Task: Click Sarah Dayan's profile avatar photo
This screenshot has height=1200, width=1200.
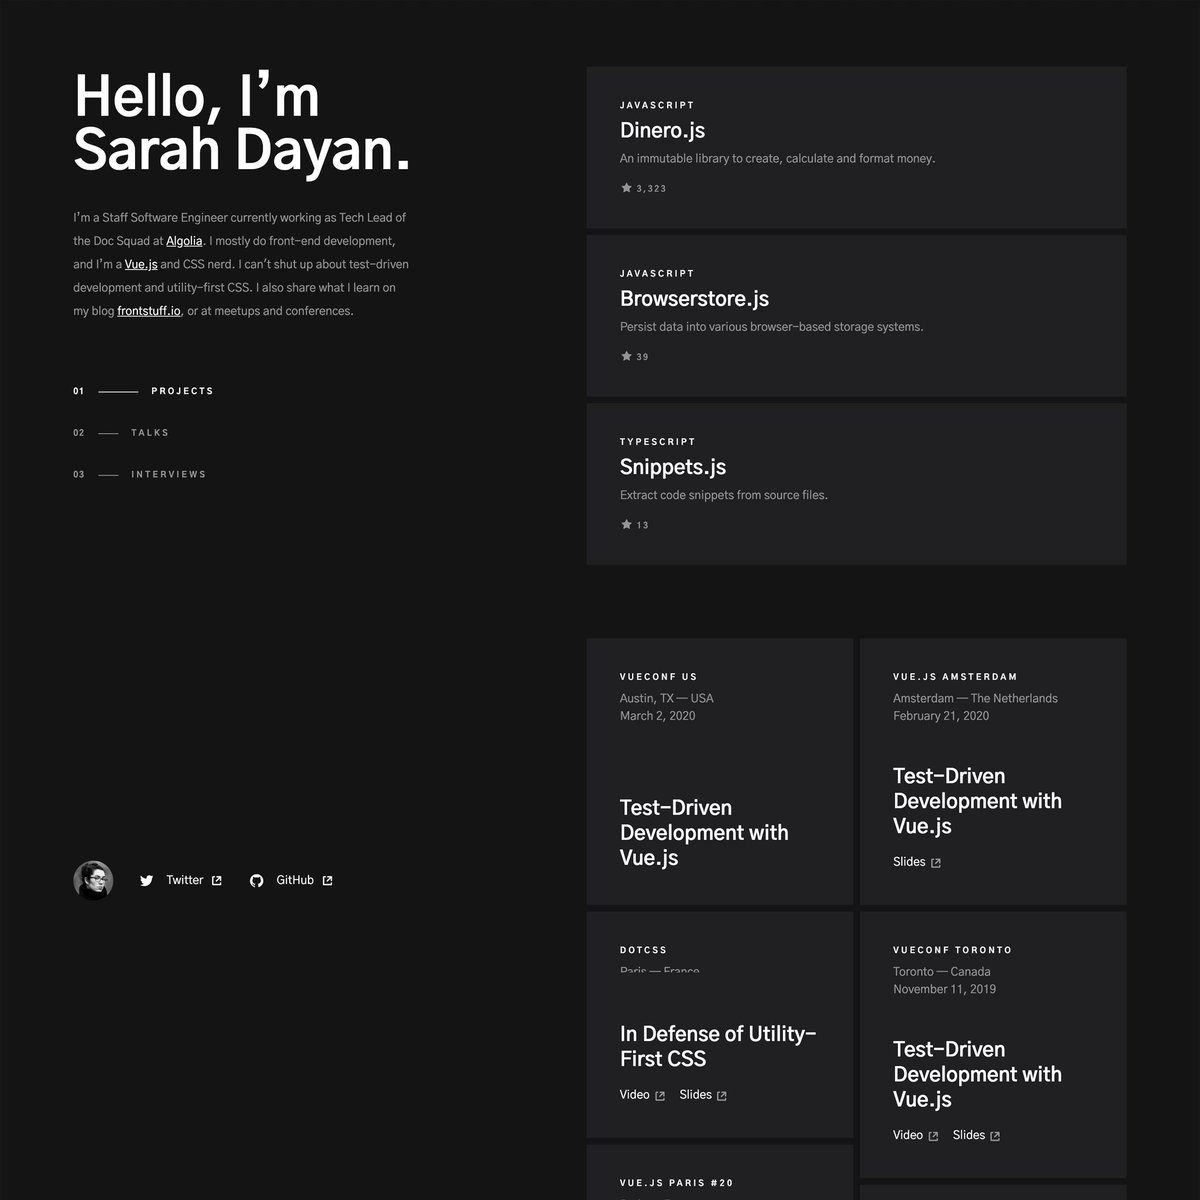Action: coord(93,880)
